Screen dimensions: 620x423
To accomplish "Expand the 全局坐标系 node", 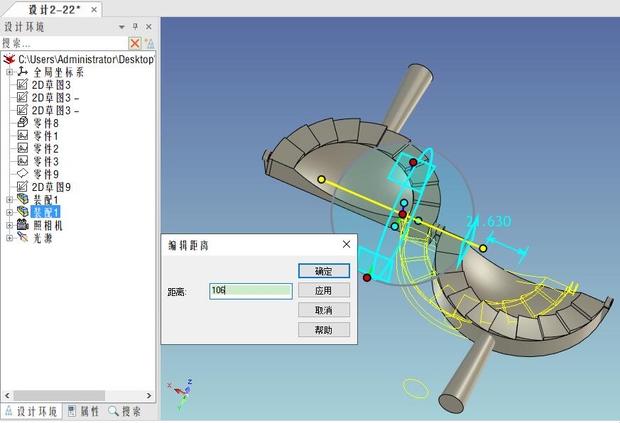I will tap(9, 72).
